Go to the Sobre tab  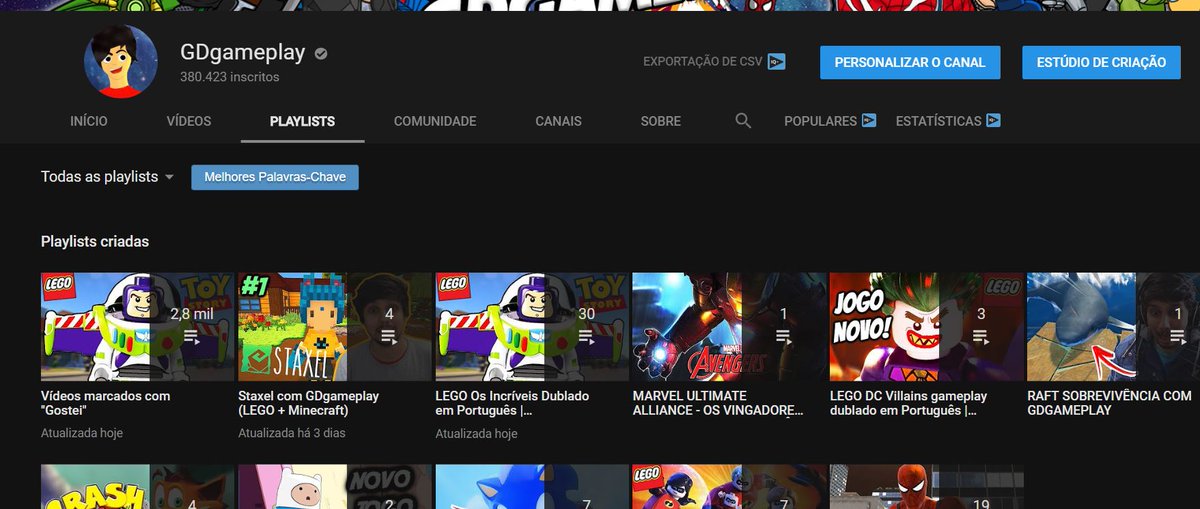661,121
